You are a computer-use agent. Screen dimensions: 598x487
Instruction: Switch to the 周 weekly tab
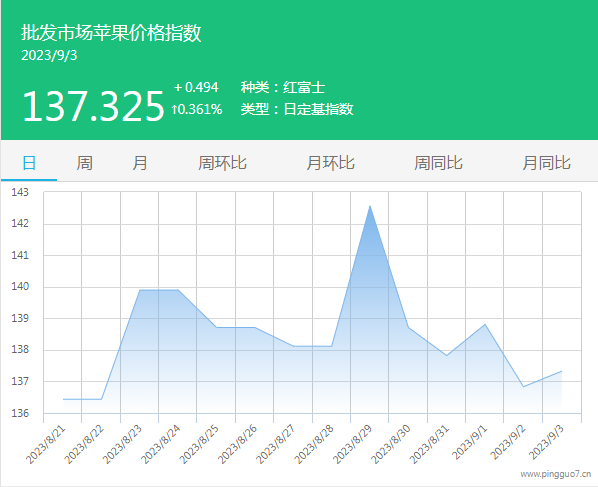pos(84,163)
